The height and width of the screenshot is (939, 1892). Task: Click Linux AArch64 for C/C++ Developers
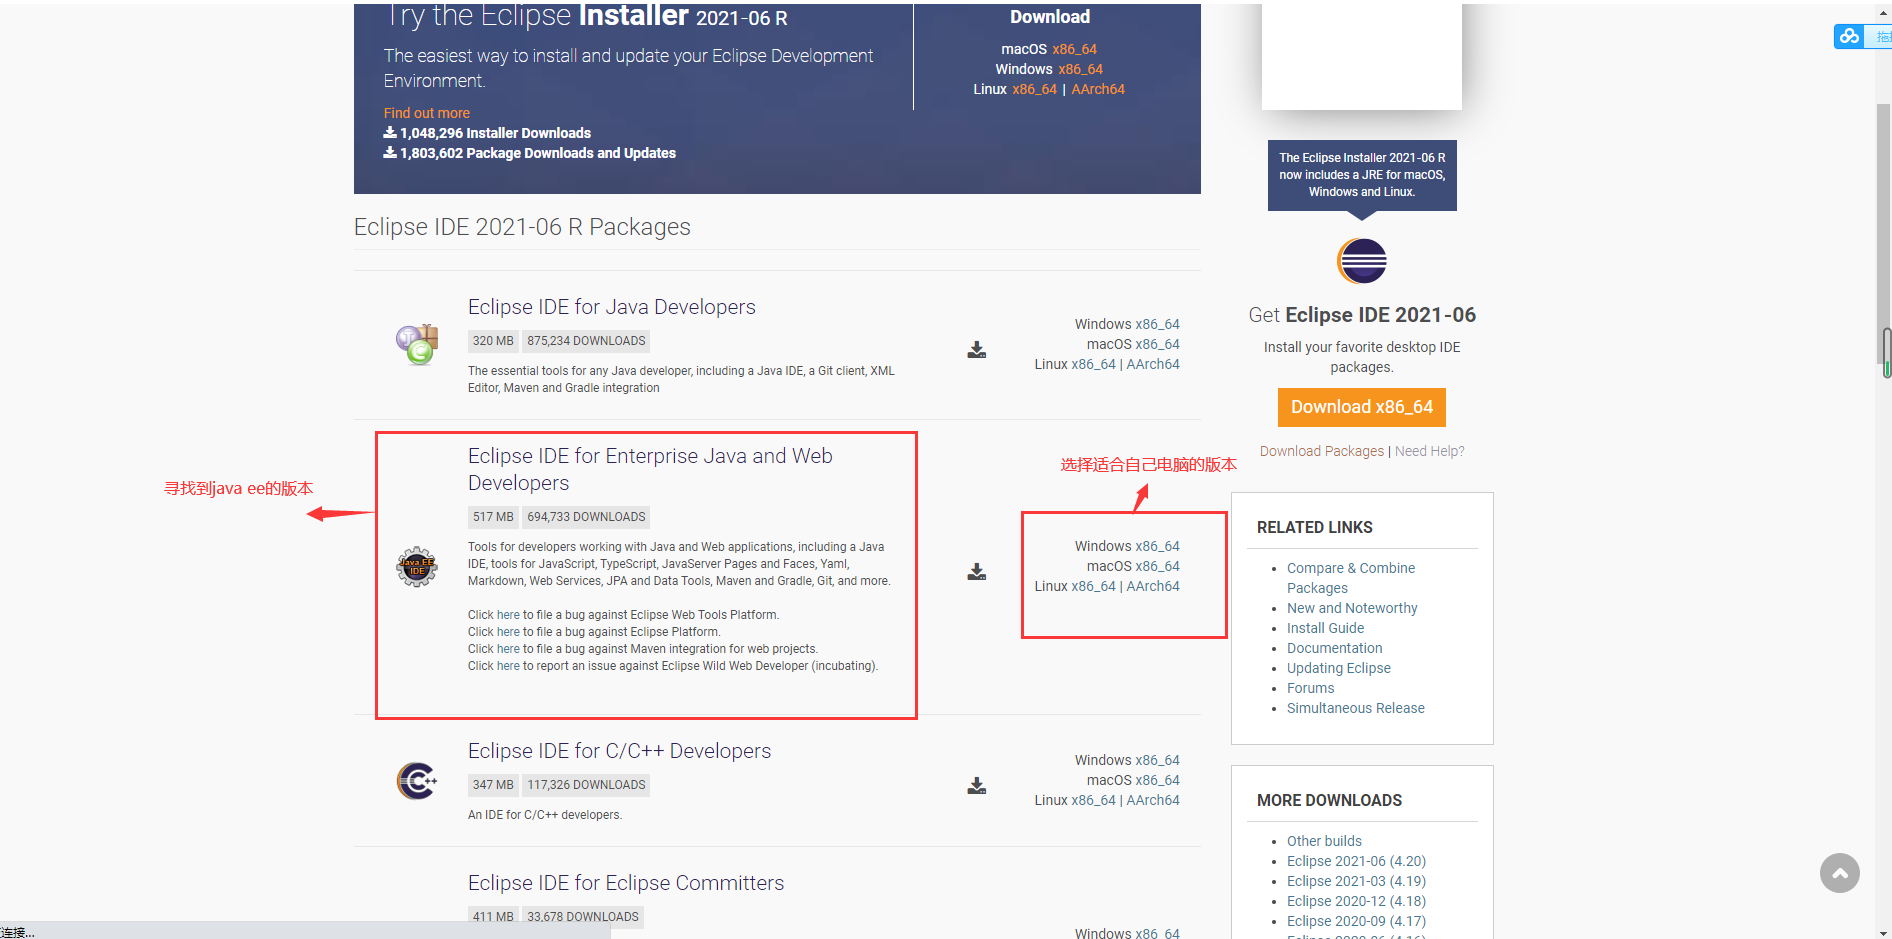pos(1153,800)
